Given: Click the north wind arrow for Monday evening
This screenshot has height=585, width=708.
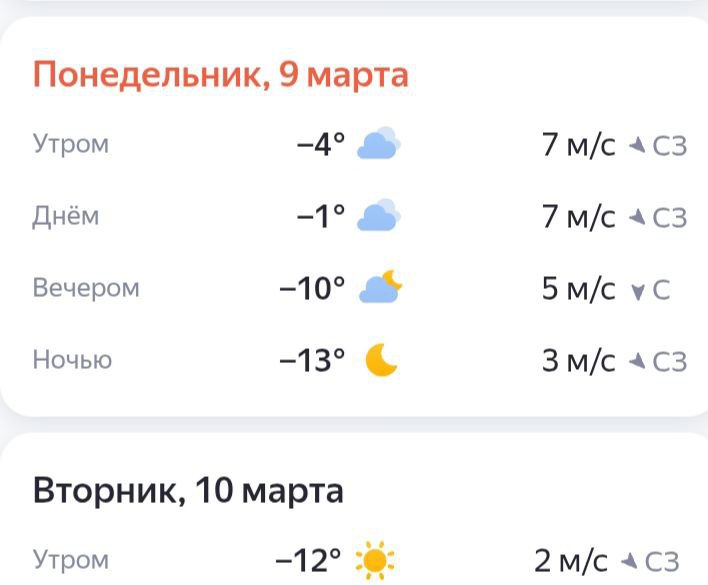Looking at the screenshot, I should point(636,290).
